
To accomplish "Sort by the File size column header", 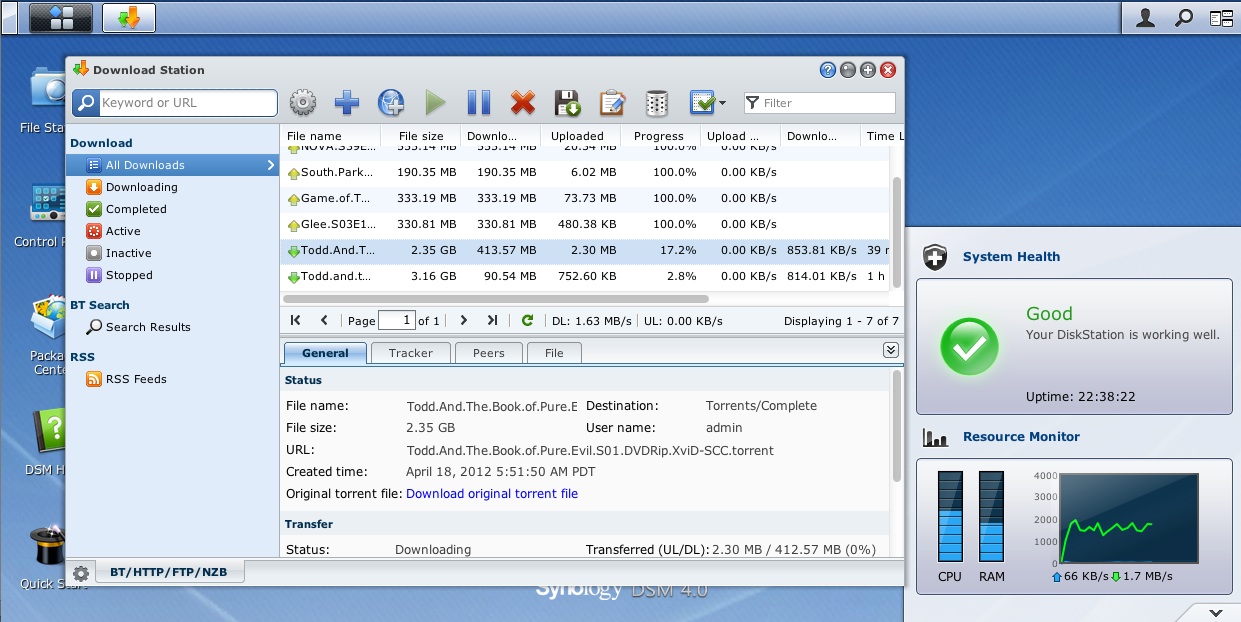I will point(421,136).
